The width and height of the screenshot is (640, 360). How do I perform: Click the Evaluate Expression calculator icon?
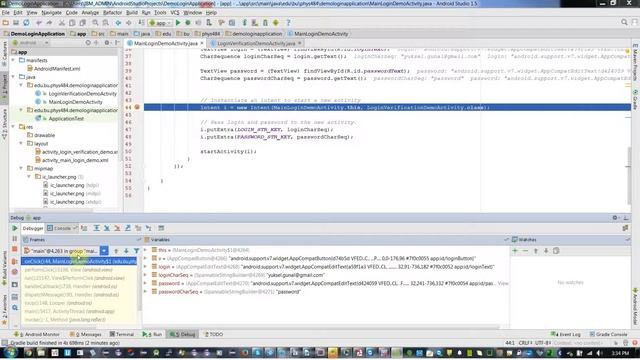161,228
